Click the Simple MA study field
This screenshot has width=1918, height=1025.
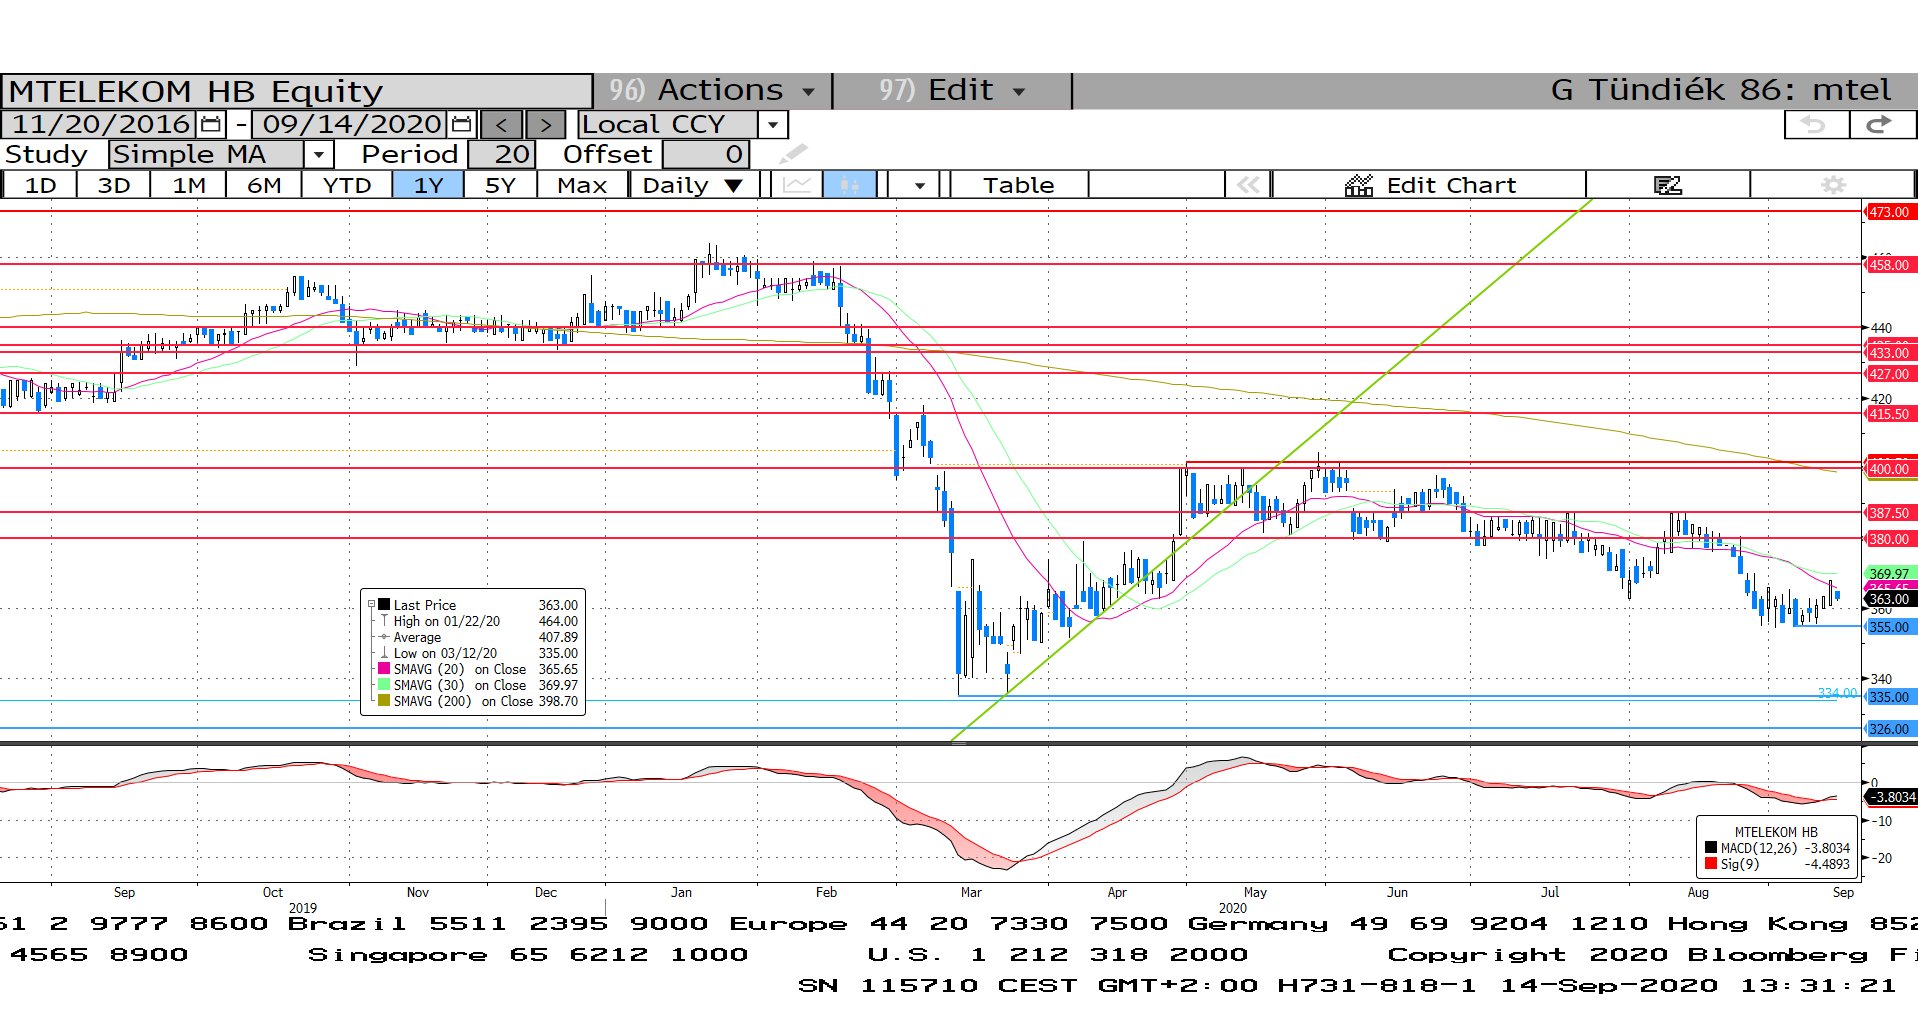(x=206, y=154)
